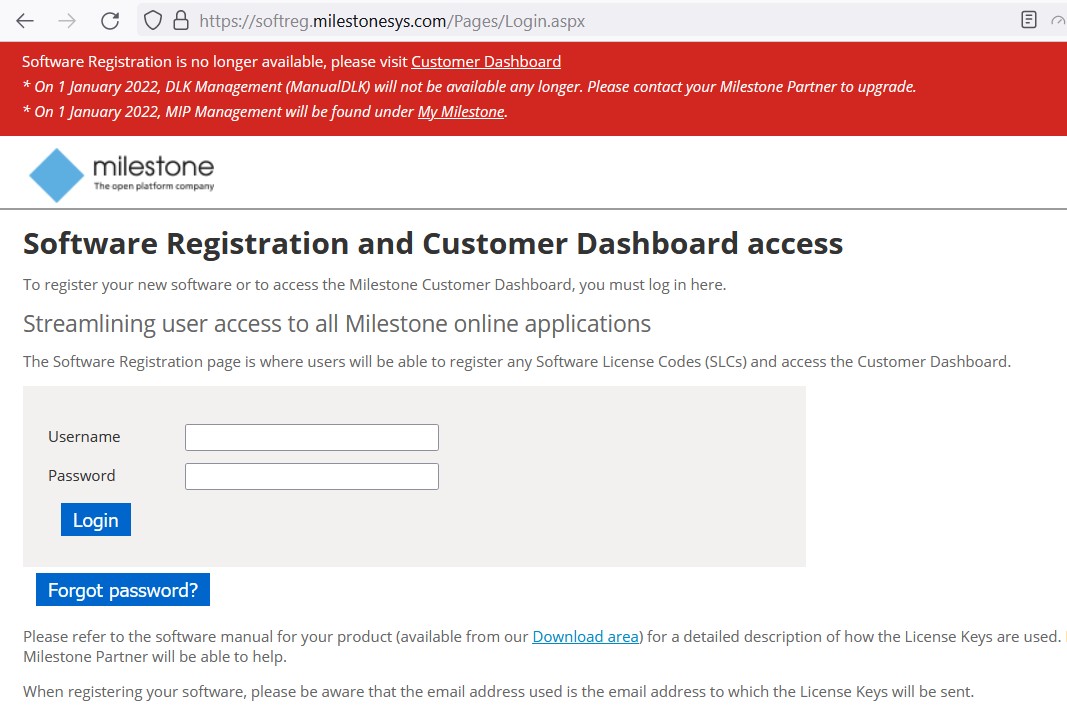
Task: Open the Customer Dashboard link
Action: pos(485,61)
